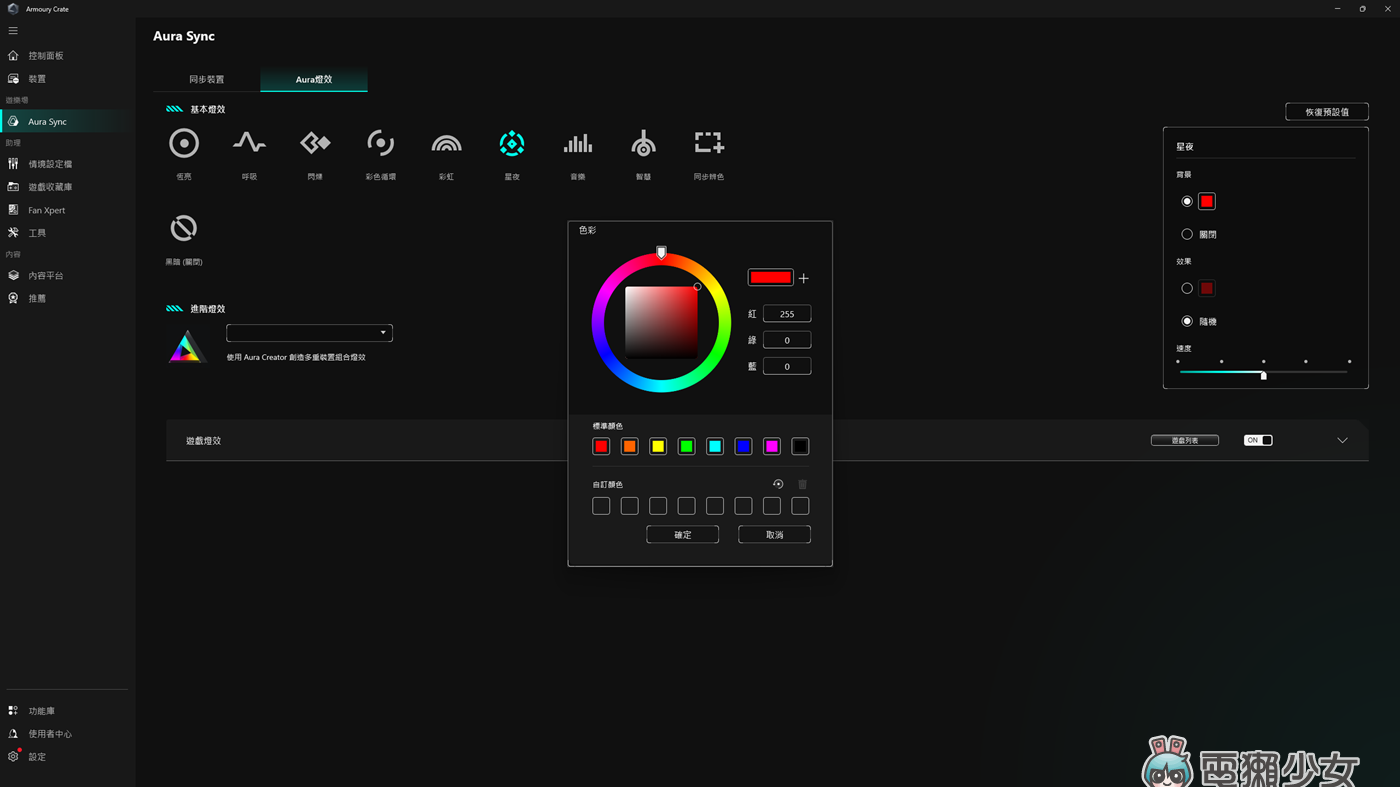Click the saturation square inside color wheel
The image size is (1400, 787).
661,322
